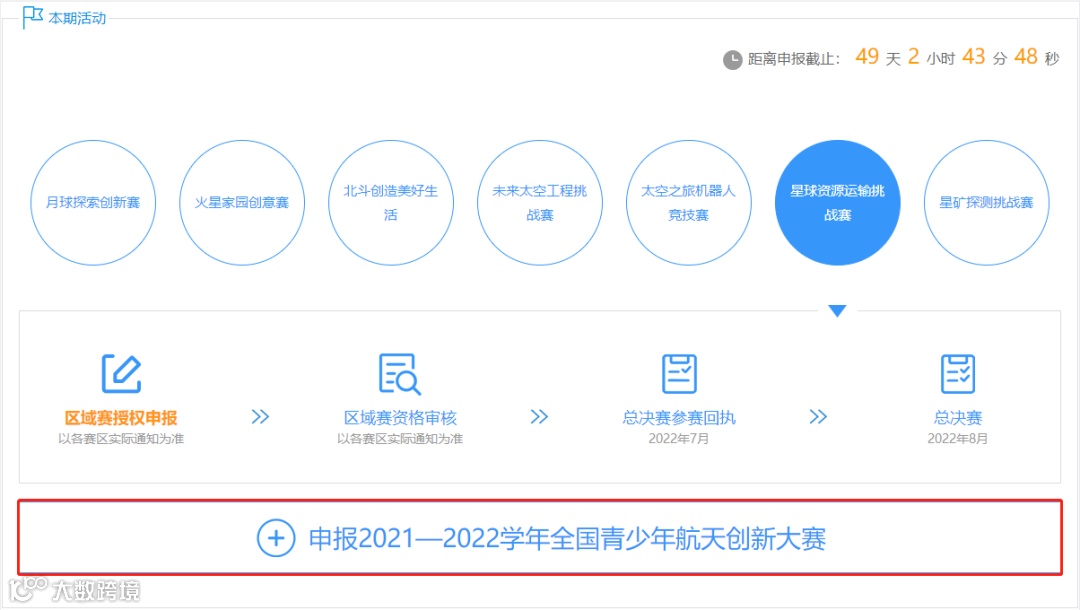This screenshot has width=1080, height=610.
Task: Click the clock icon by the countdown
Action: tap(732, 60)
